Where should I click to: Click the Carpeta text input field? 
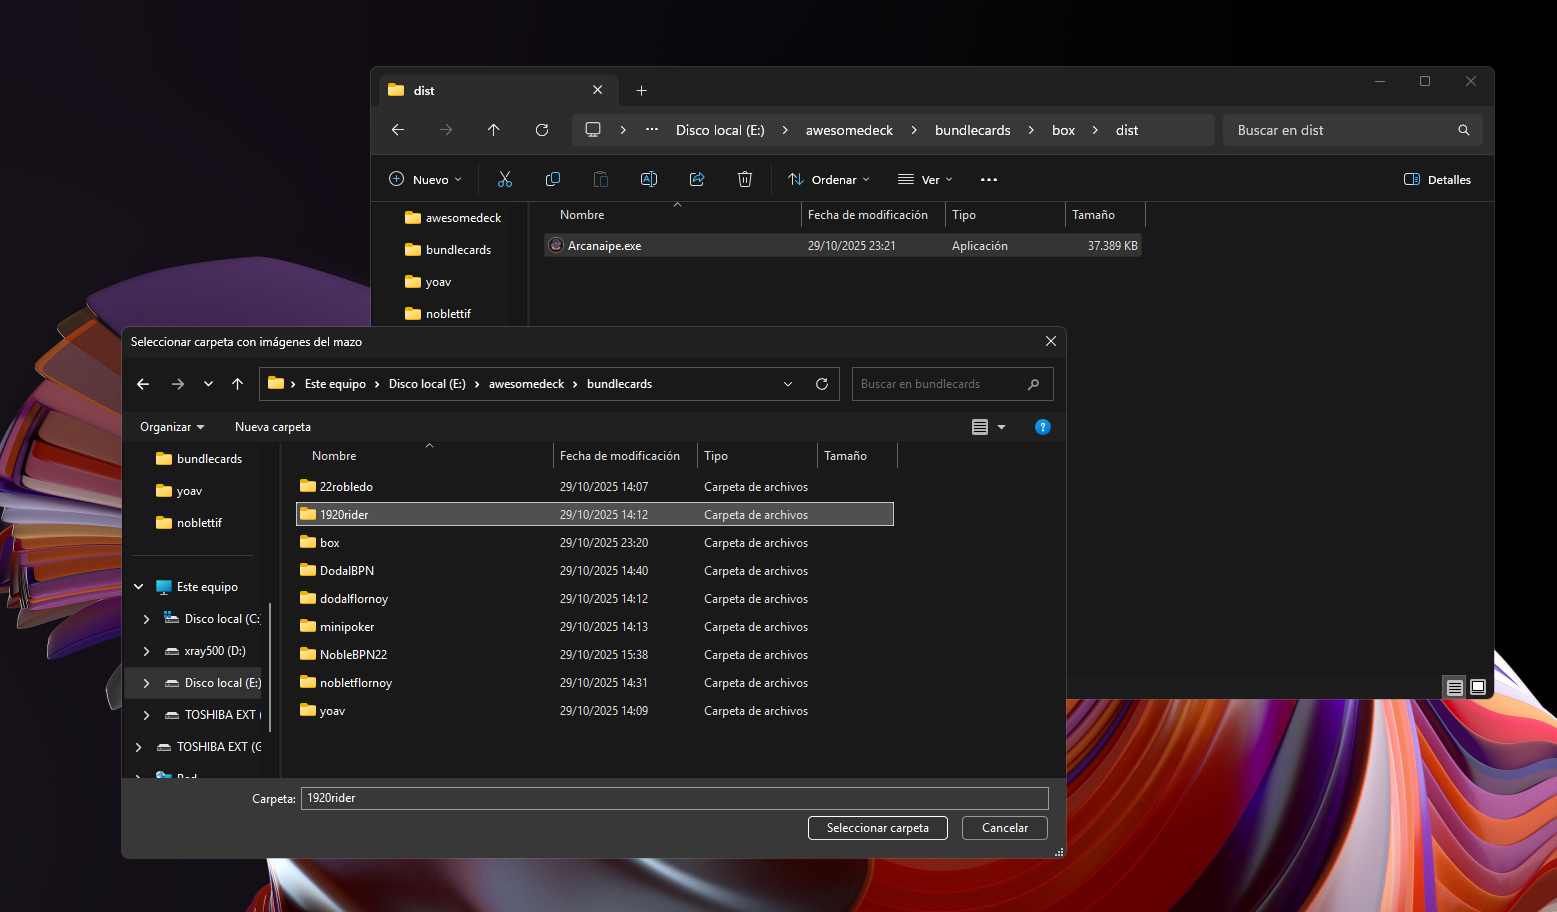pos(674,798)
